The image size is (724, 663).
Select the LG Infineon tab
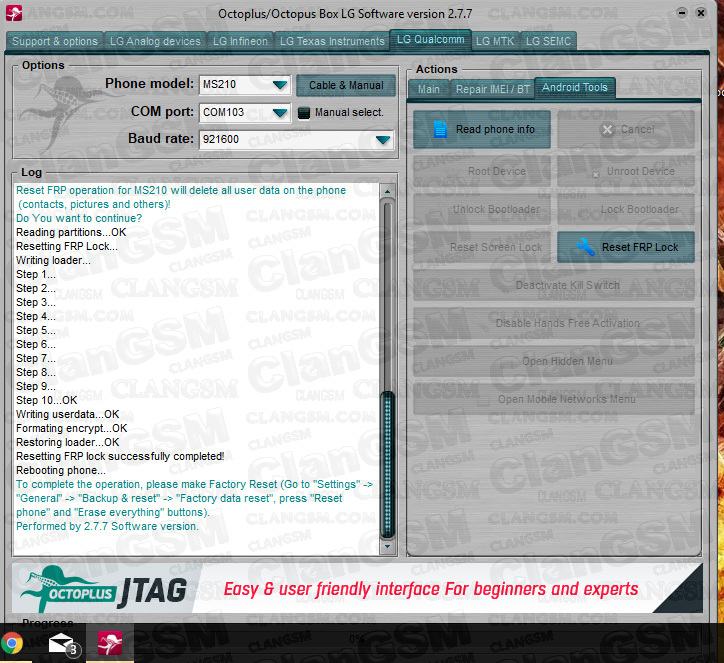(240, 41)
